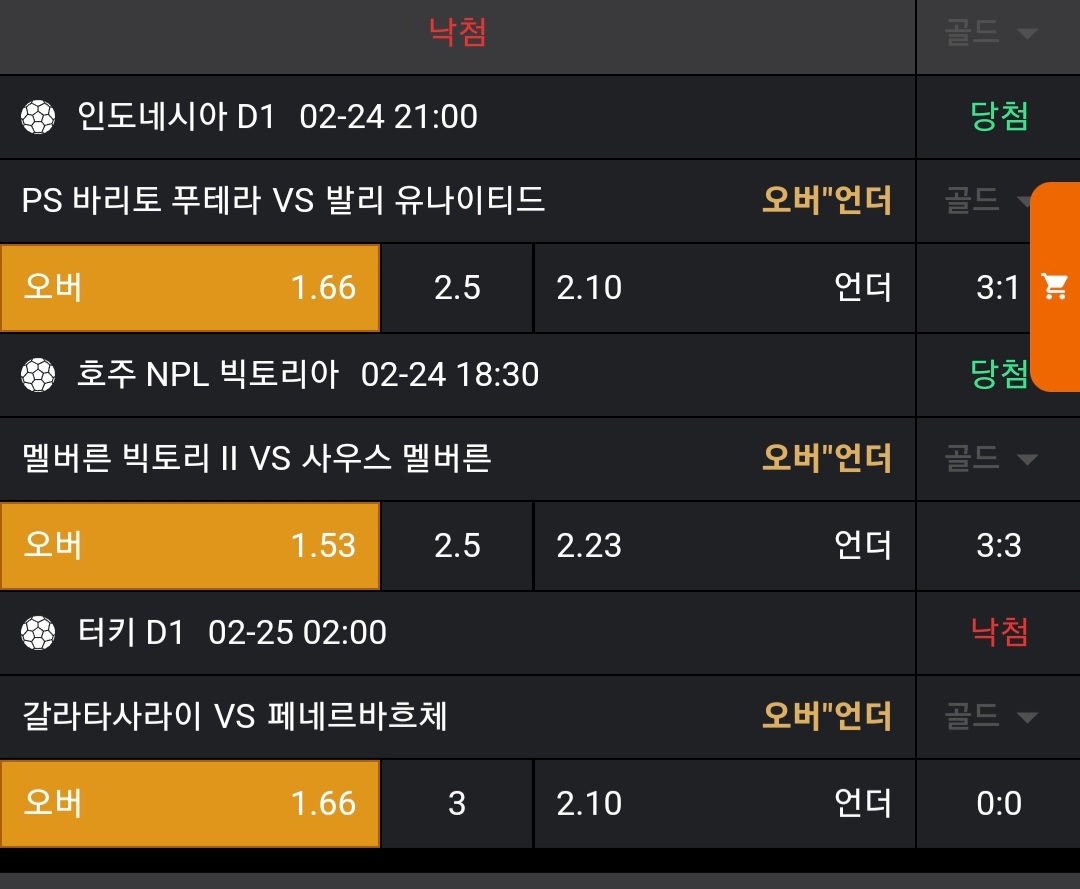Open the orange shopping cart tab

[x=1055, y=287]
